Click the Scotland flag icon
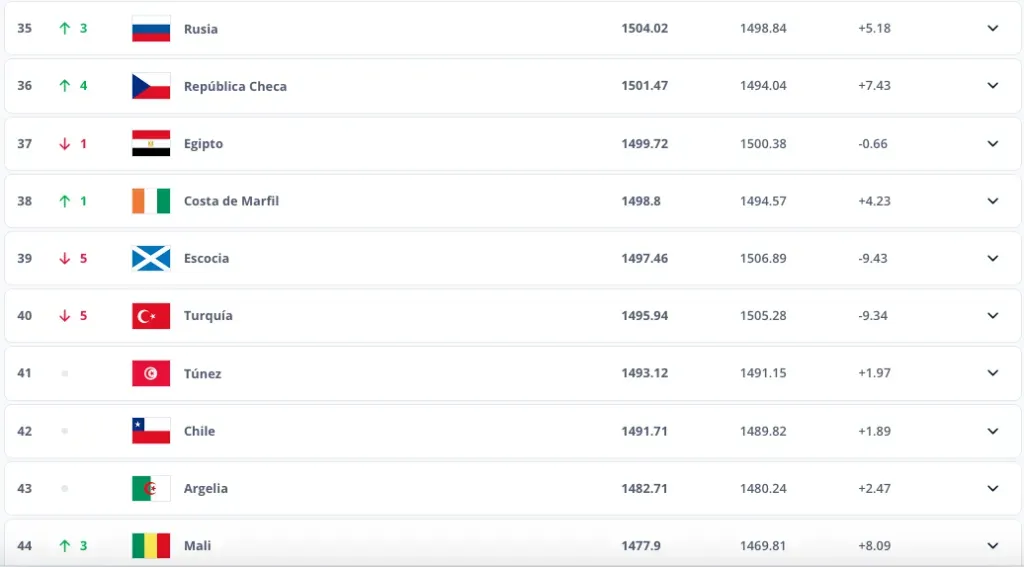 151,258
